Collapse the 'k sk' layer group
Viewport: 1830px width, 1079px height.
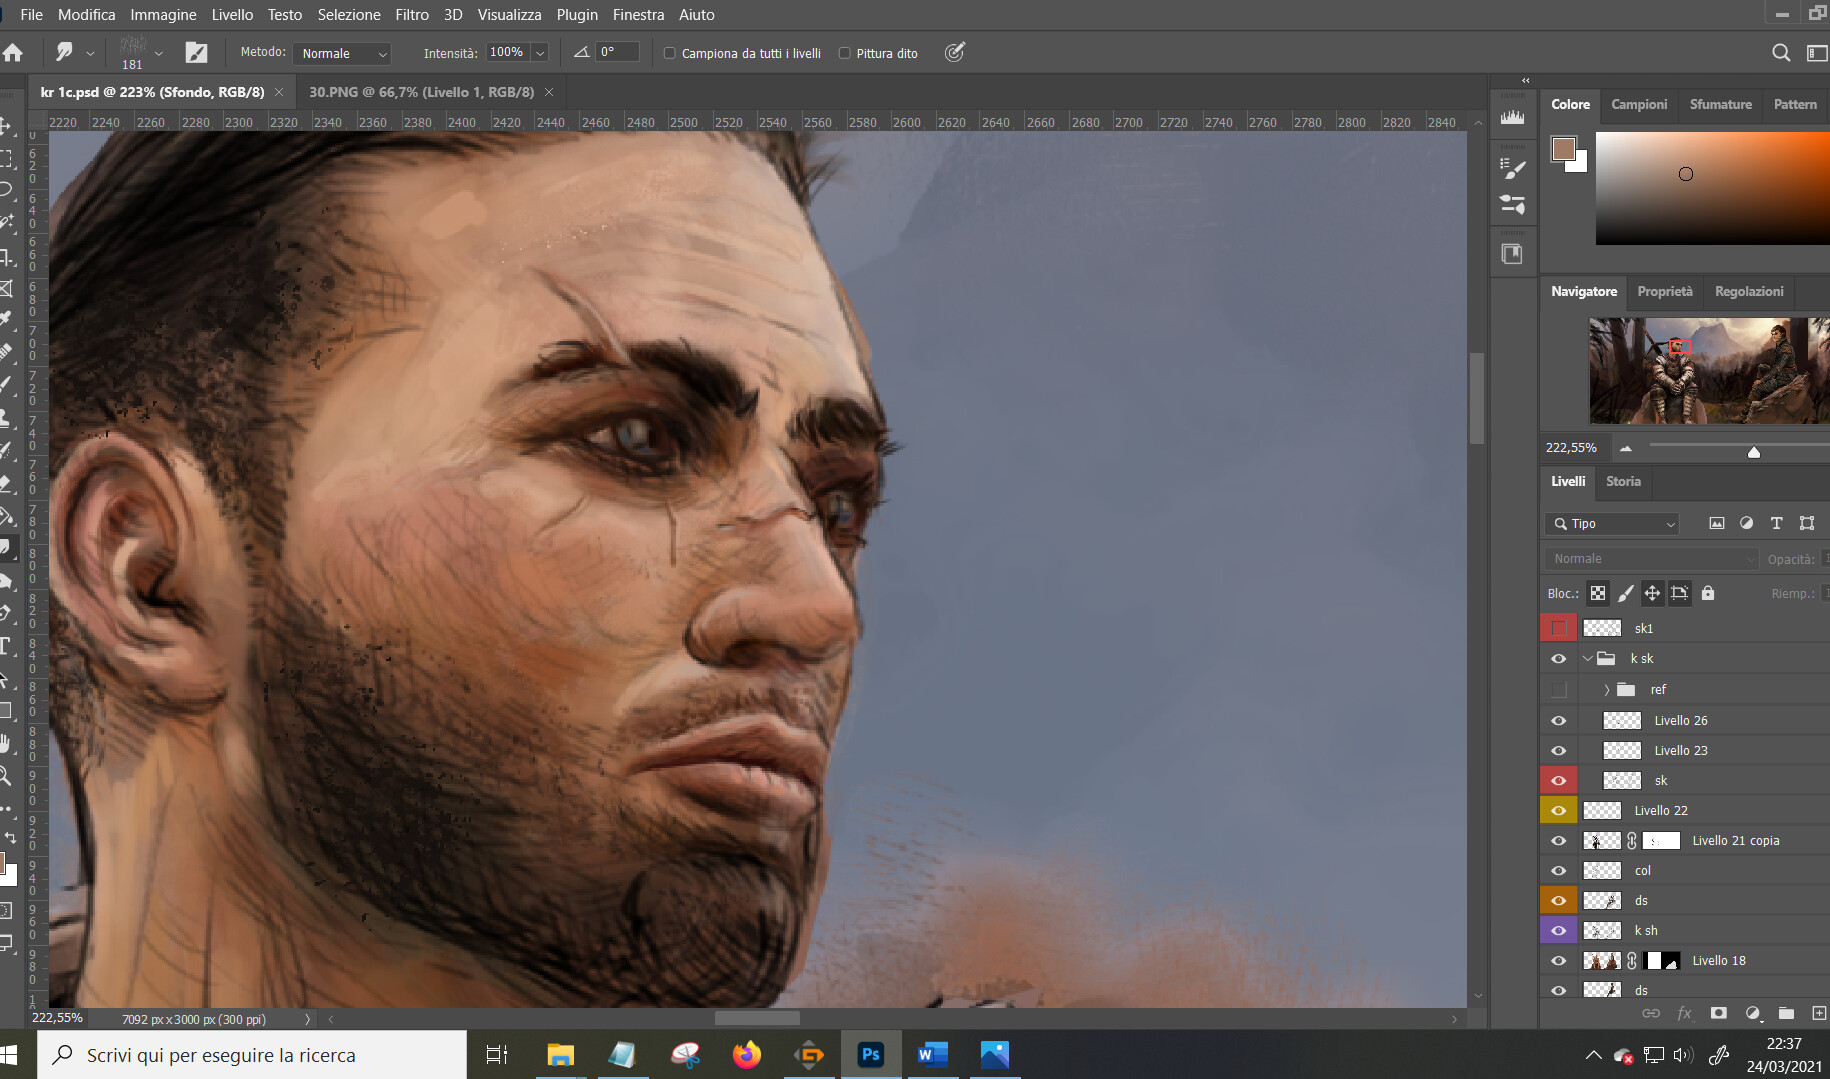(1587, 658)
